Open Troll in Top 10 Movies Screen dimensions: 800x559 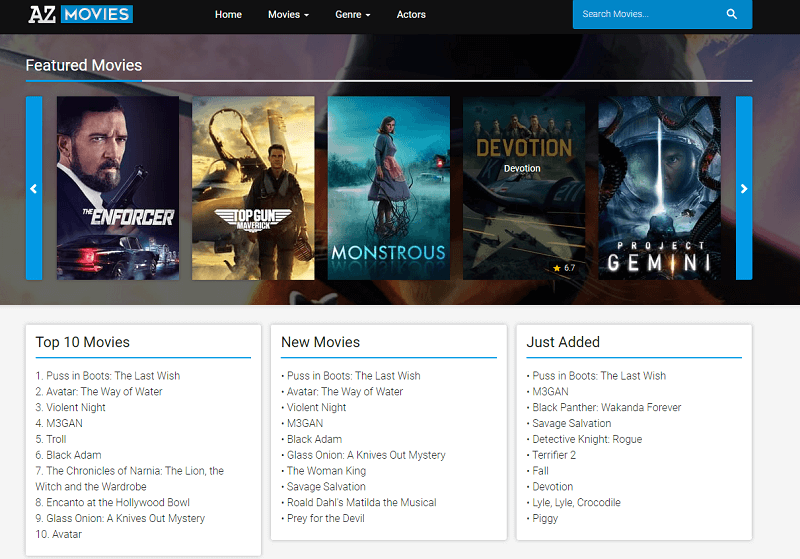[x=58, y=439]
